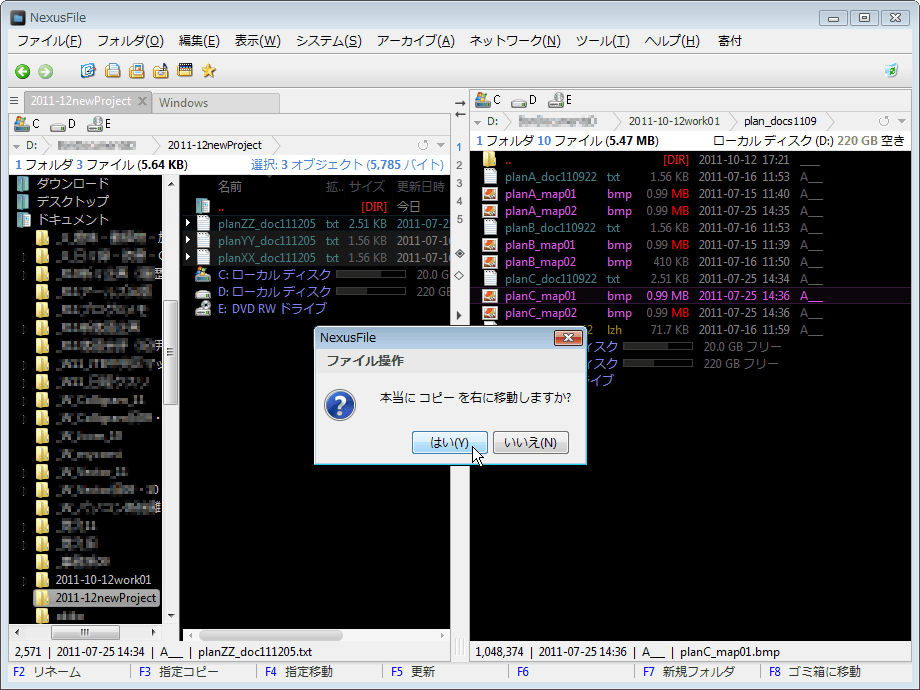
Task: Expand the 2011-10-12work01 tree folder
Action: [x=24, y=580]
